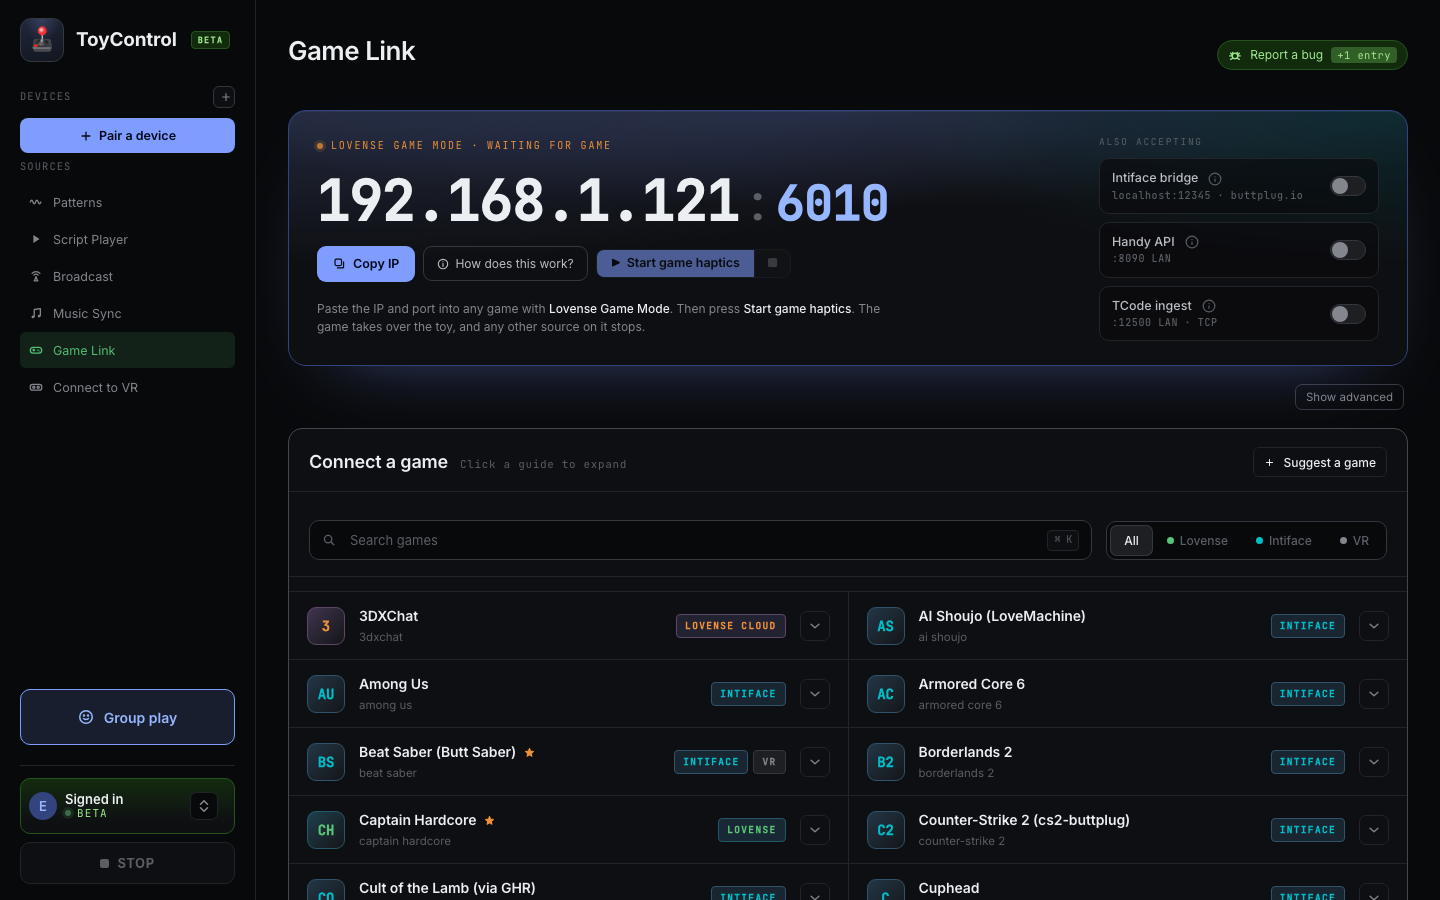This screenshot has height=900, width=1440.
Task: Stop game haptics with the square icon
Action: point(772,263)
